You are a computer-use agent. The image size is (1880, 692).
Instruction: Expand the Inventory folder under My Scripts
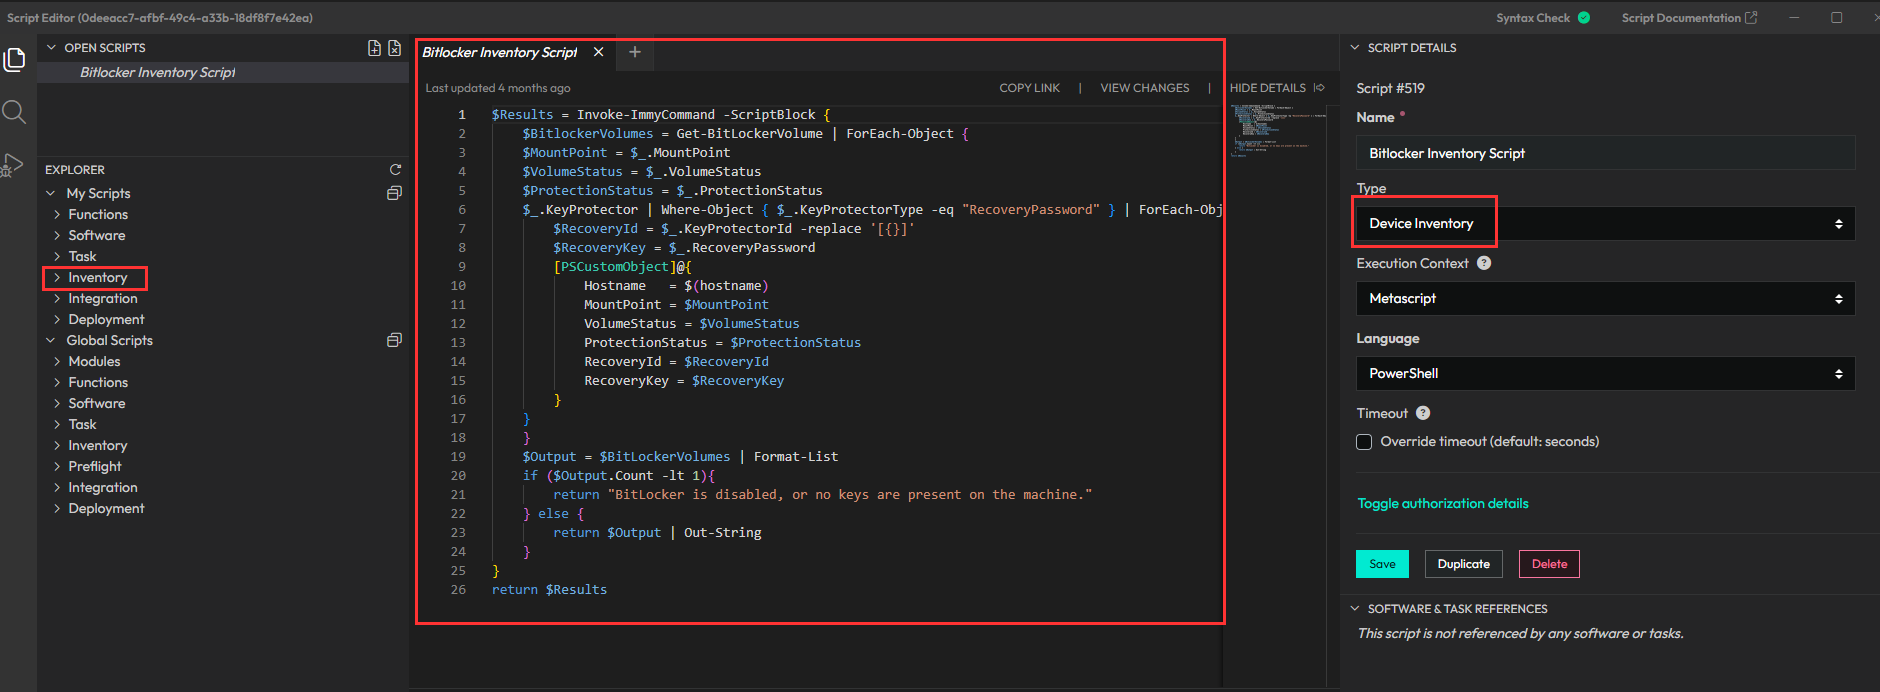97,278
